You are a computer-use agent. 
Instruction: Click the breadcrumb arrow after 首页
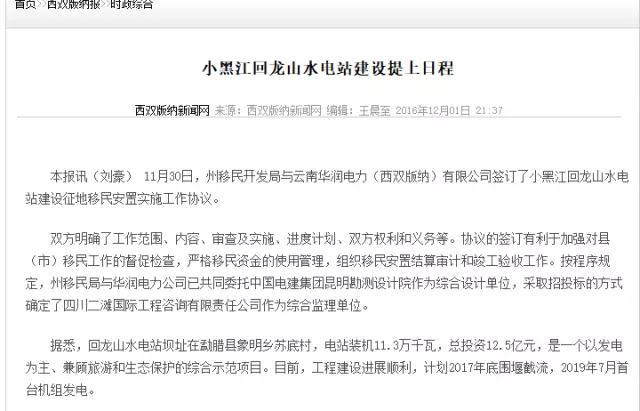[x=41, y=4]
